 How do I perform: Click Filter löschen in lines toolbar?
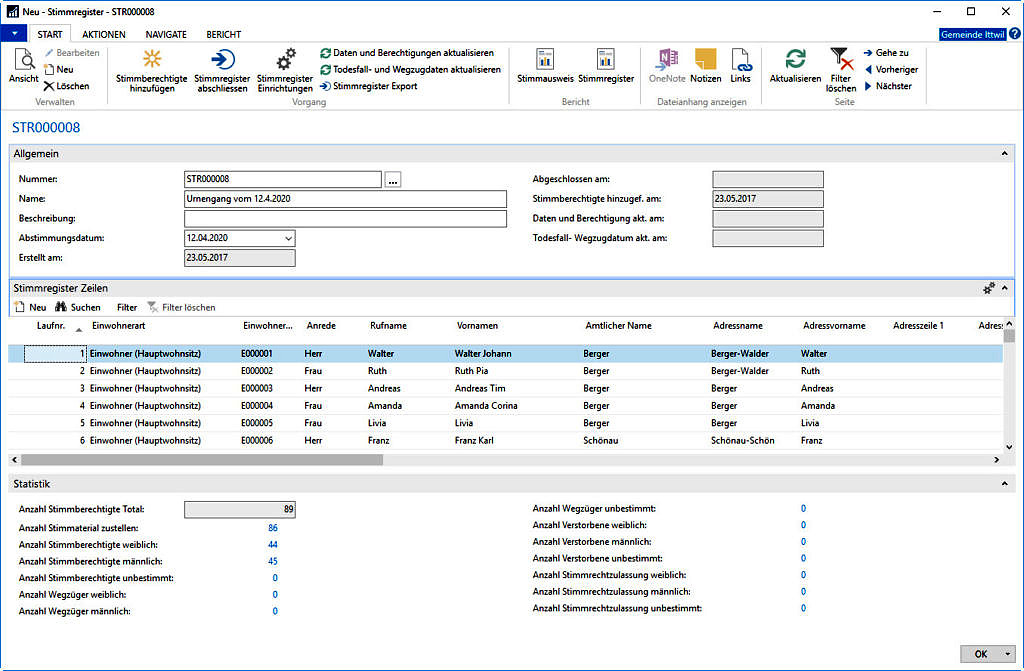(x=182, y=307)
